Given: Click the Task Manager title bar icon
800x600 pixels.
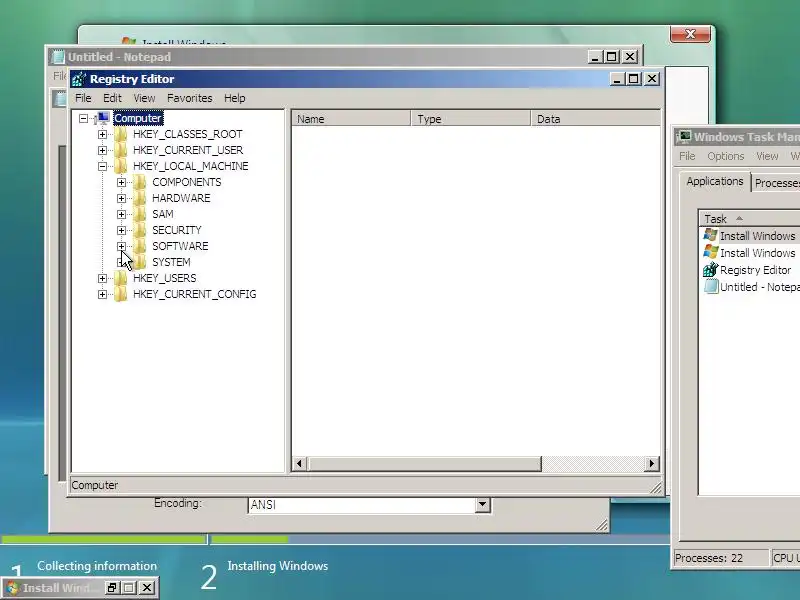Looking at the screenshot, I should click(684, 137).
